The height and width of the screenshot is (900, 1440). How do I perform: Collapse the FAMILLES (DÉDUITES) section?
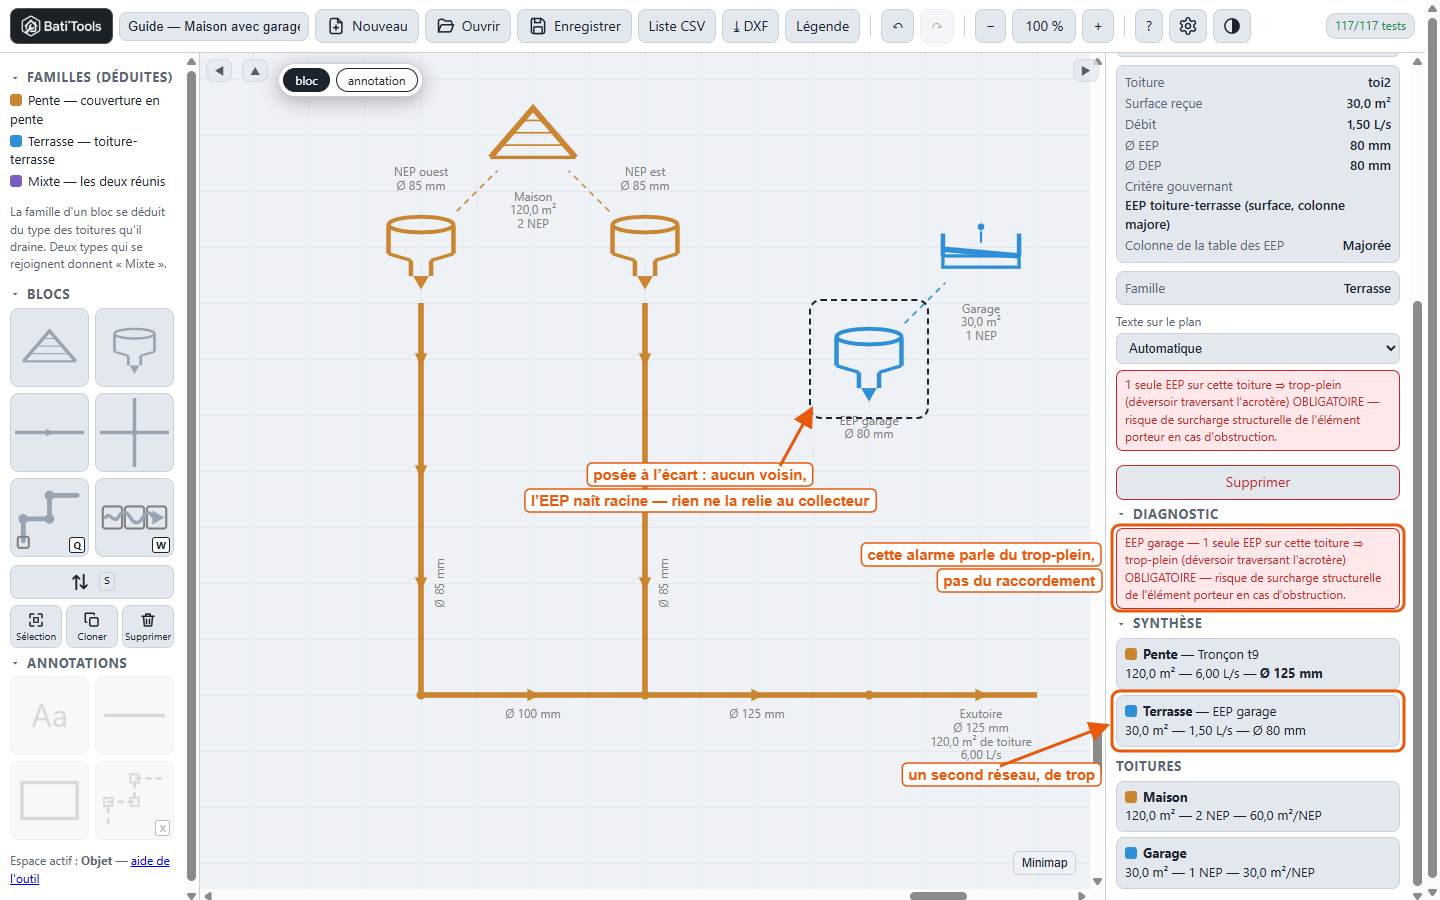(91, 77)
